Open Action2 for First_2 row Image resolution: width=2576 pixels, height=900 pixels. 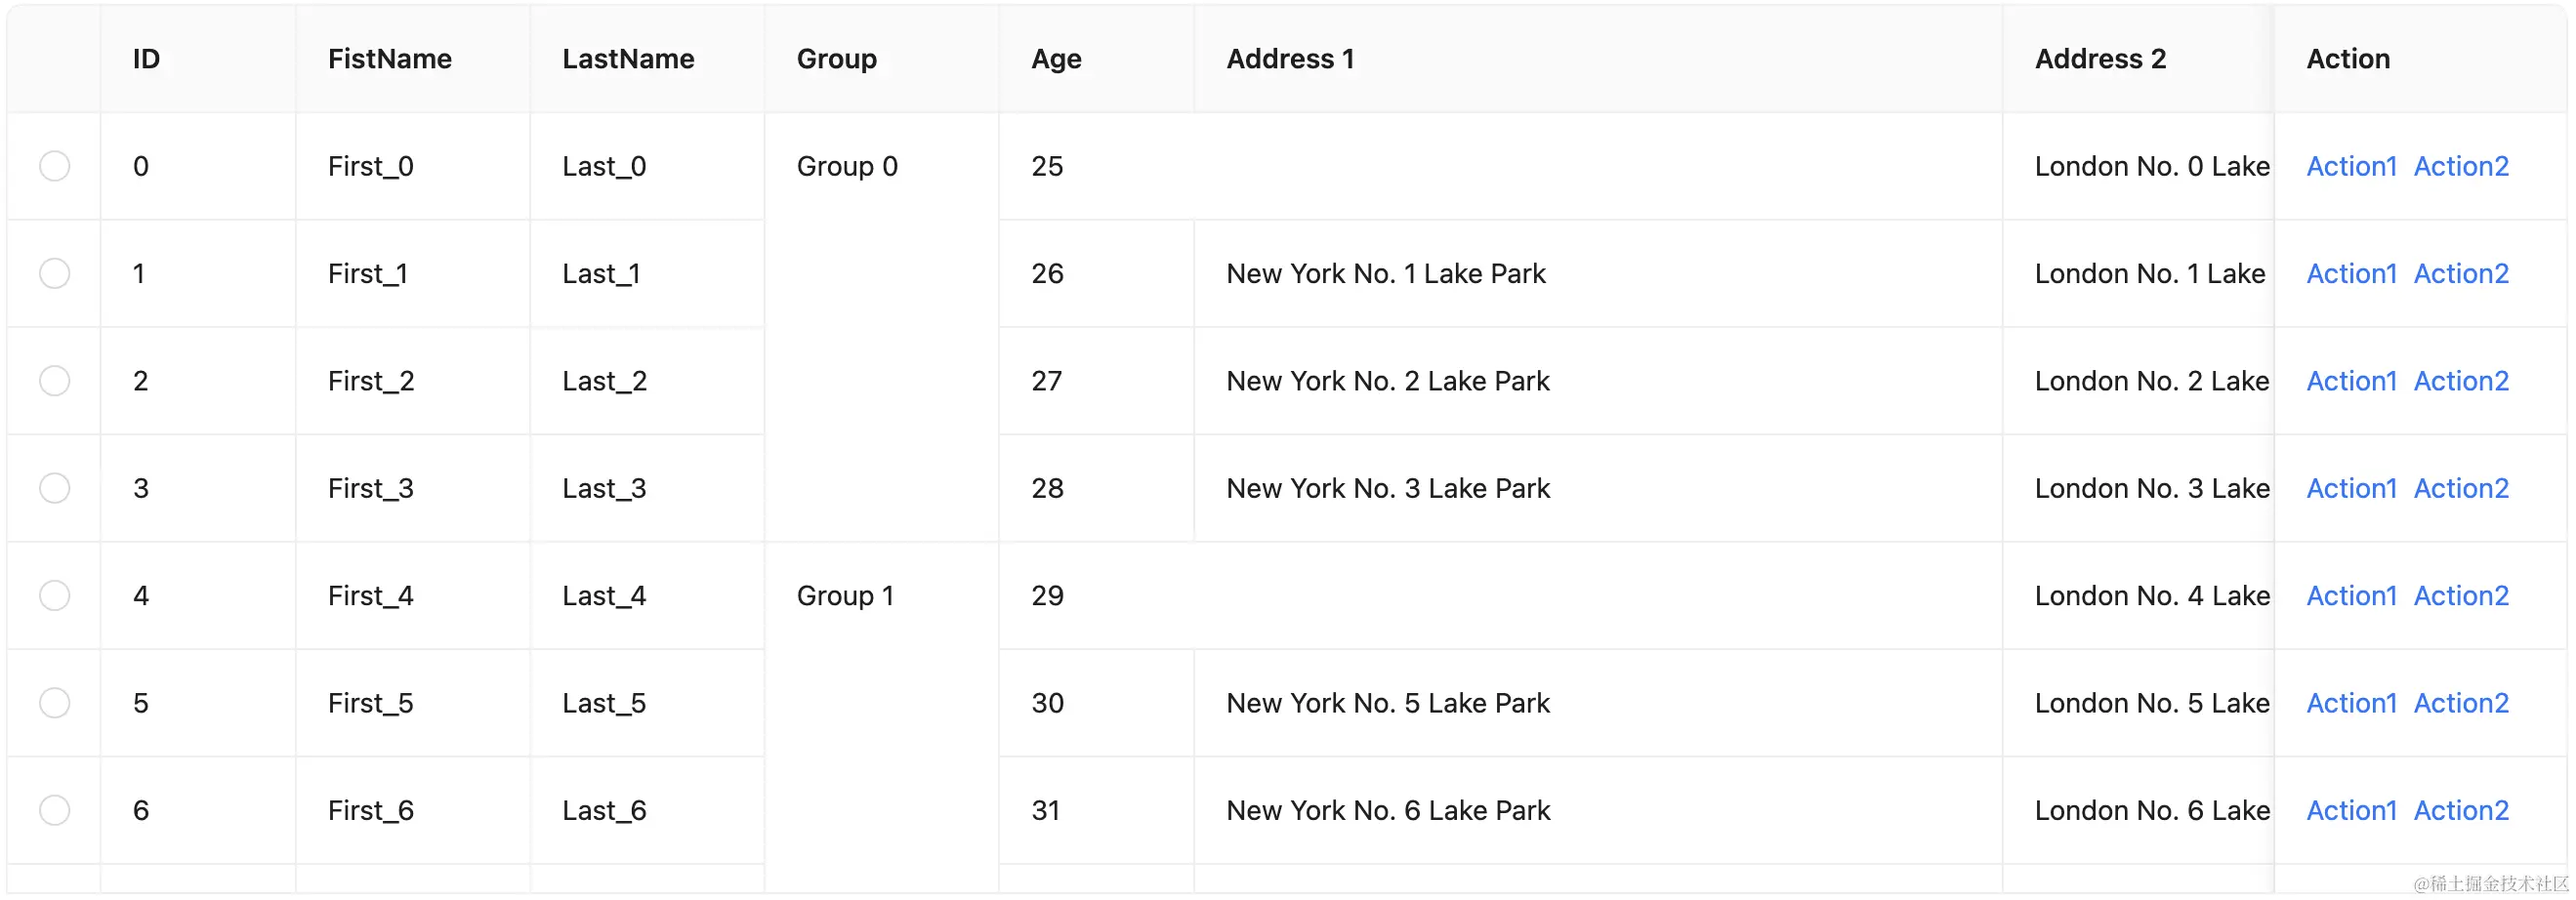(x=2461, y=381)
